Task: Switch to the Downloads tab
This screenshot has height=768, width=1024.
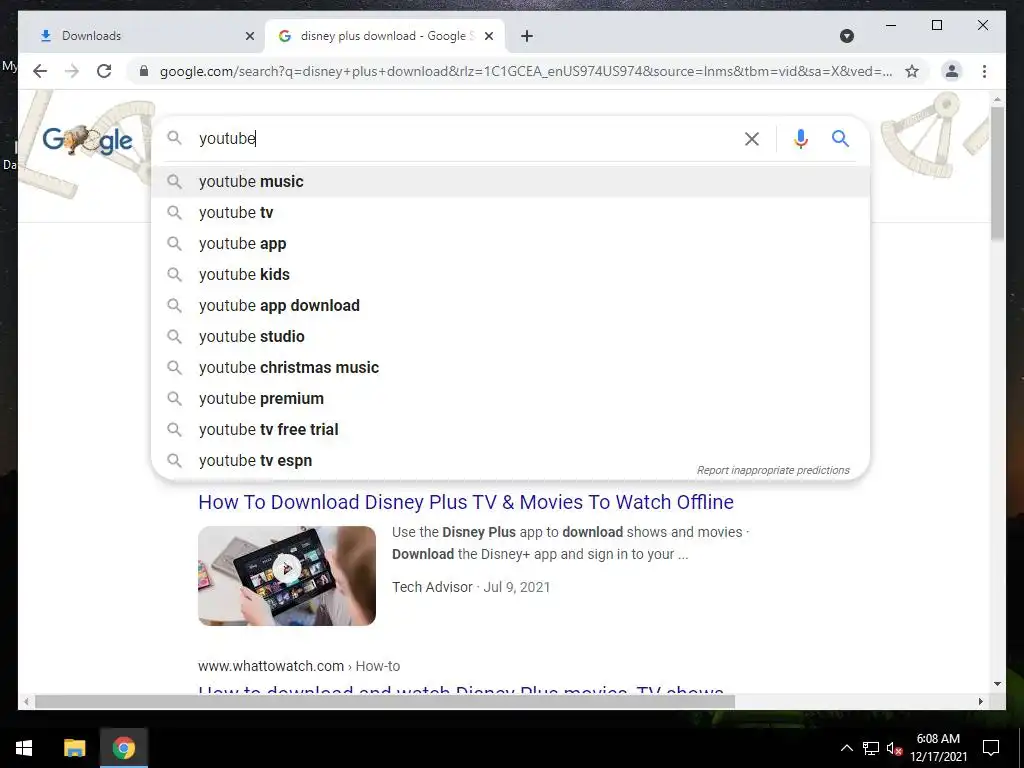Action: (141, 36)
